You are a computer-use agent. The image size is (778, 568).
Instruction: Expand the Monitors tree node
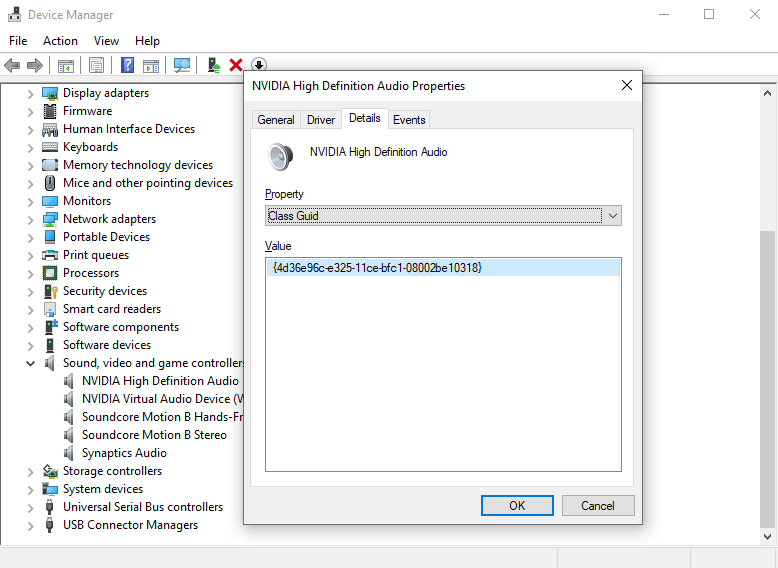click(30, 202)
